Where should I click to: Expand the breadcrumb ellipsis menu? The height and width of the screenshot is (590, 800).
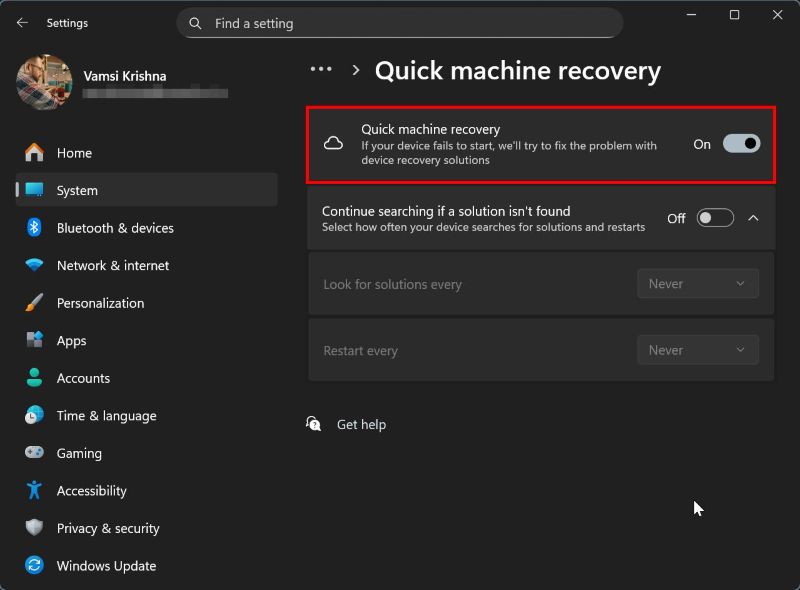[321, 70]
